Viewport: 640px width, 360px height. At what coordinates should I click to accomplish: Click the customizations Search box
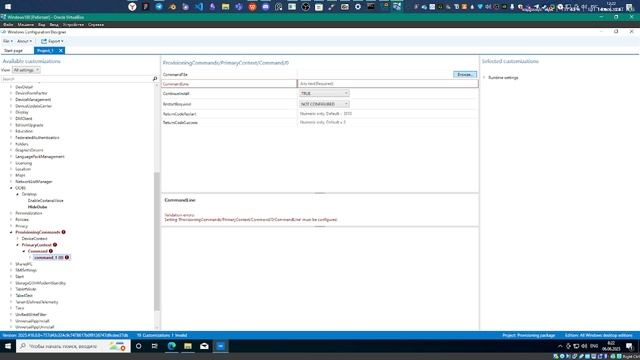tap(76, 79)
